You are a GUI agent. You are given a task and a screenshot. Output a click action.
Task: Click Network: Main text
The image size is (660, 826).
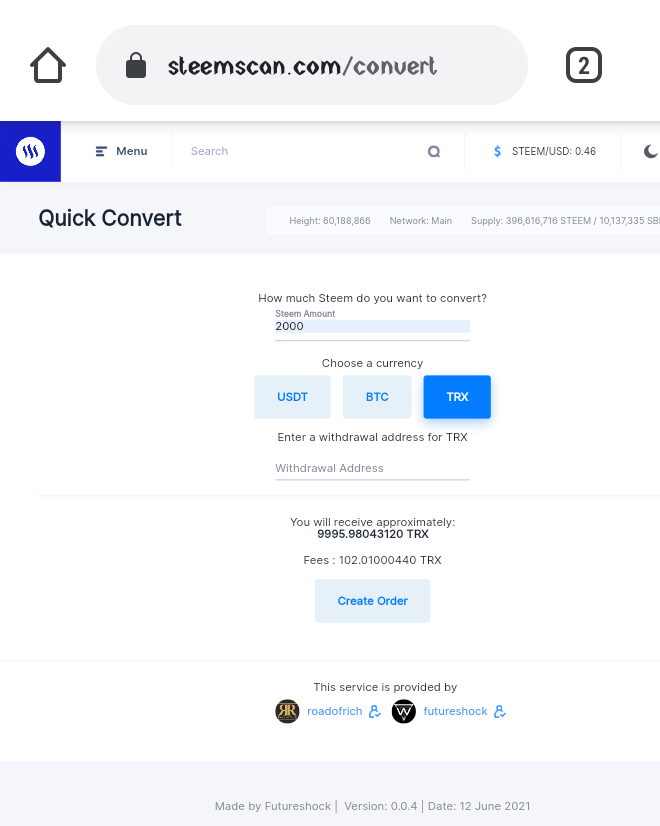click(x=421, y=221)
